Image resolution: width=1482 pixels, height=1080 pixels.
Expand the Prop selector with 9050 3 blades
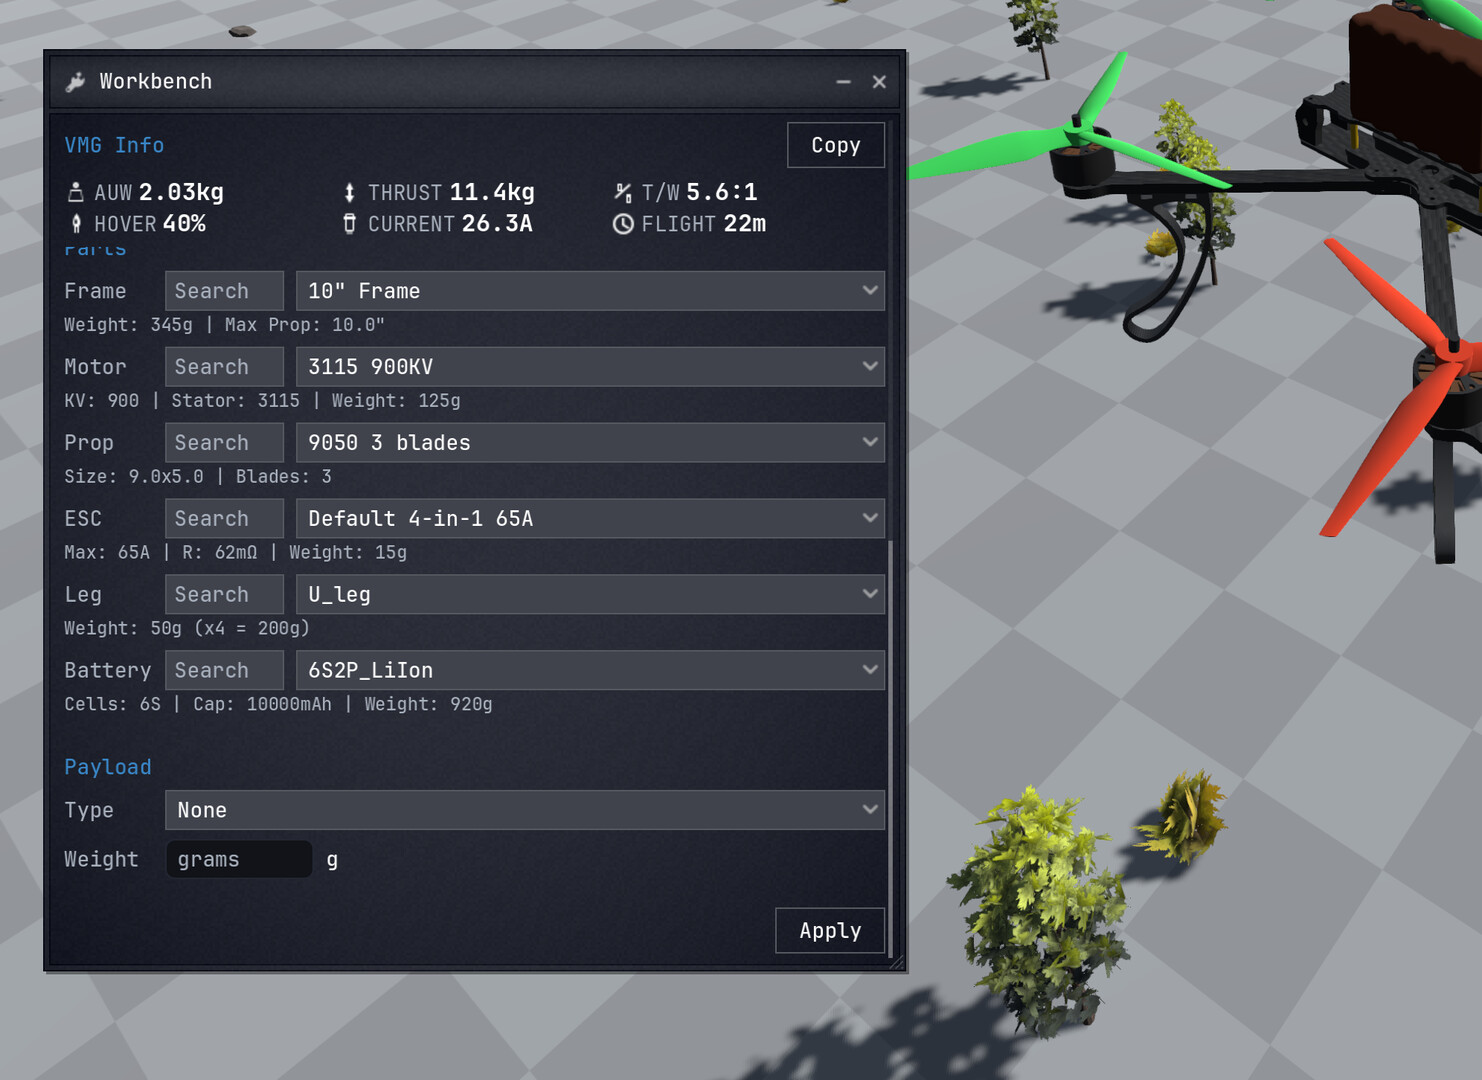pos(590,442)
